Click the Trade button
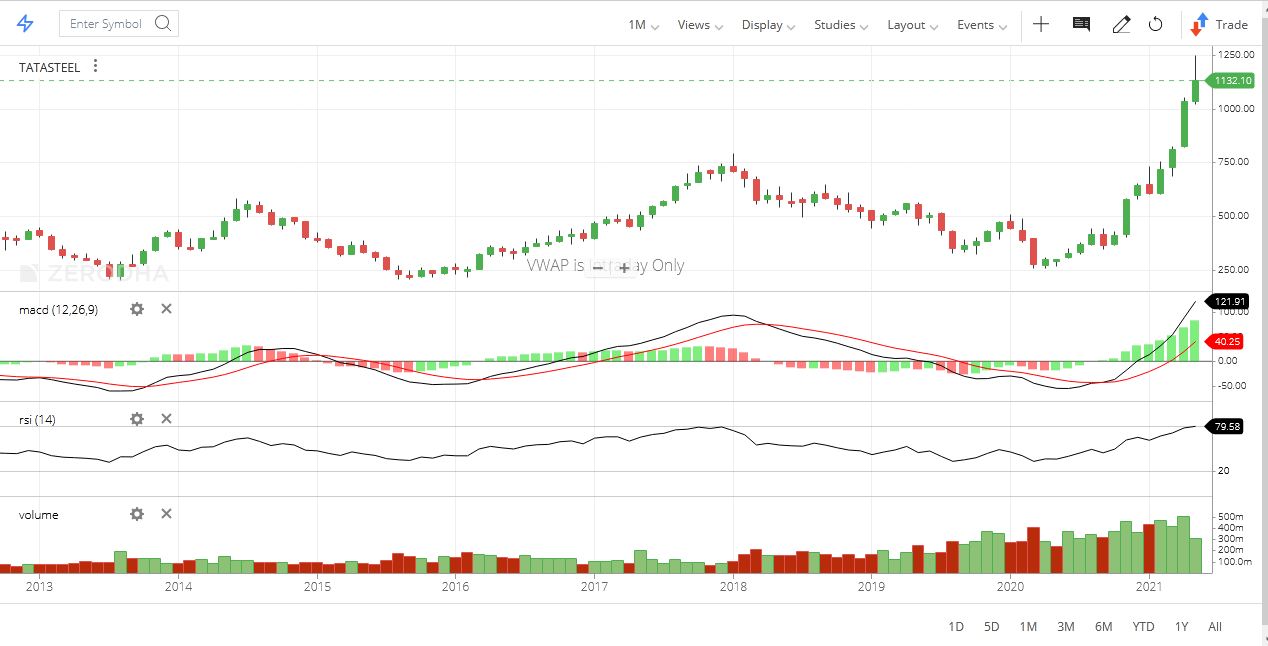Screen dimensions: 1268x646 tap(1222, 23)
